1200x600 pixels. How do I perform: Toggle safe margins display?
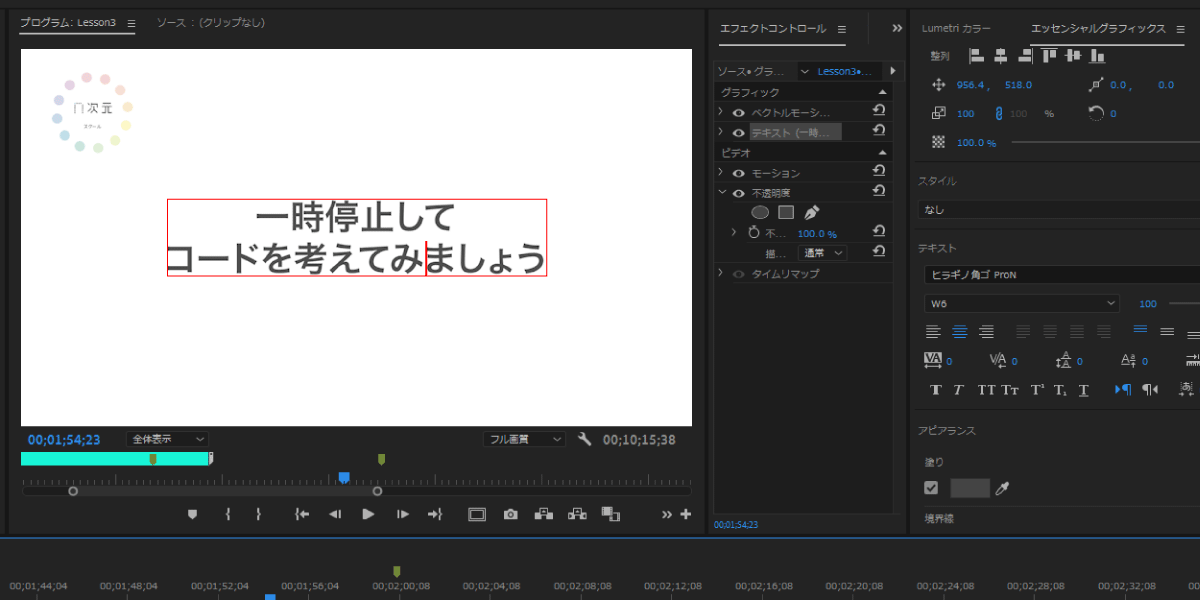tap(477, 514)
